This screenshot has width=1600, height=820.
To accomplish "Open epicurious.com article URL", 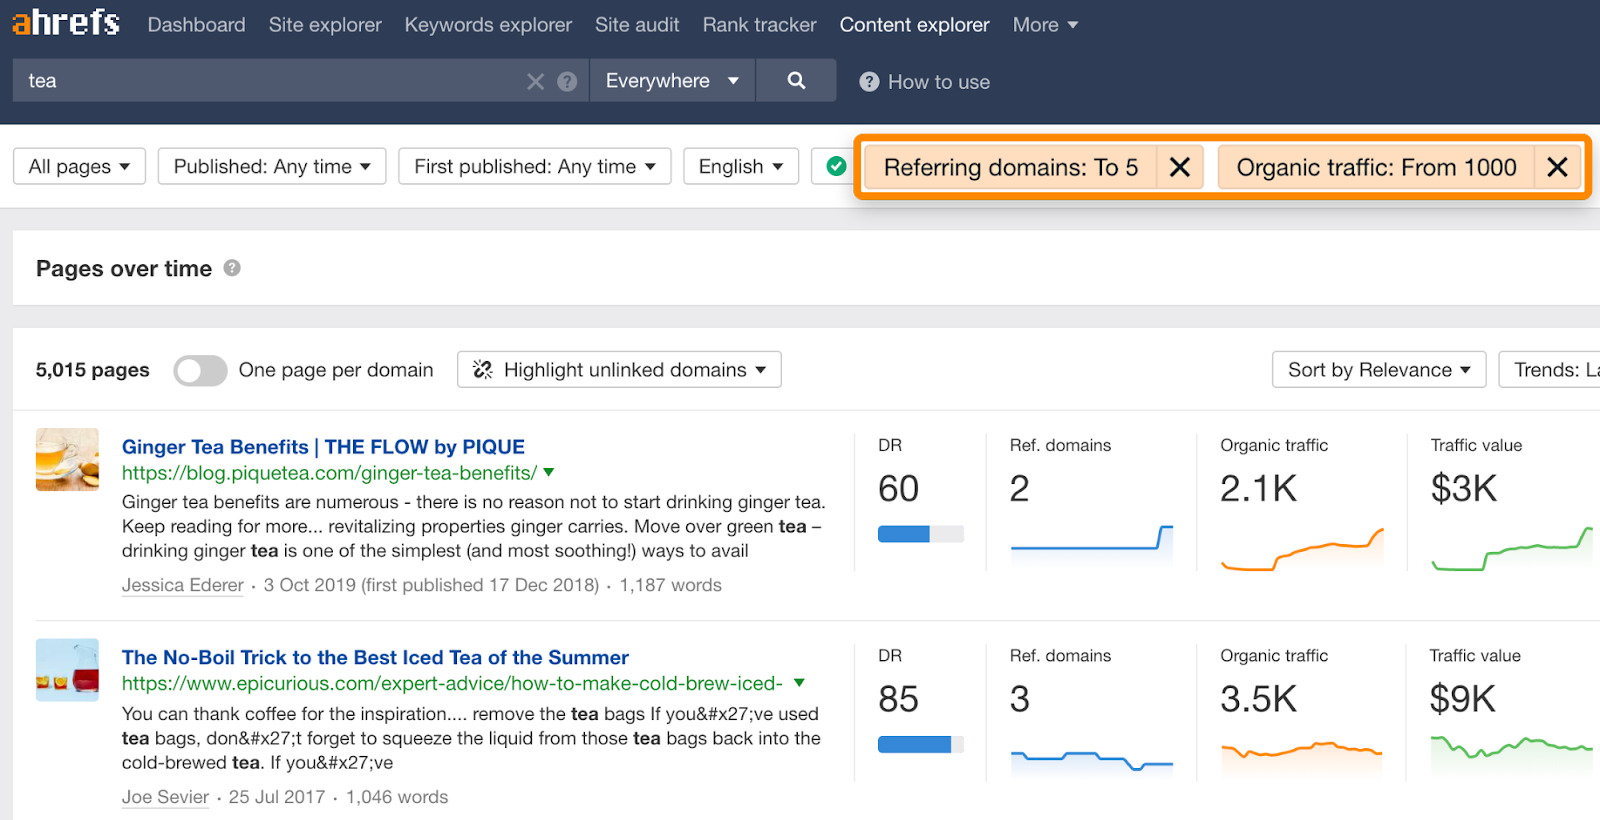I will click(x=452, y=683).
